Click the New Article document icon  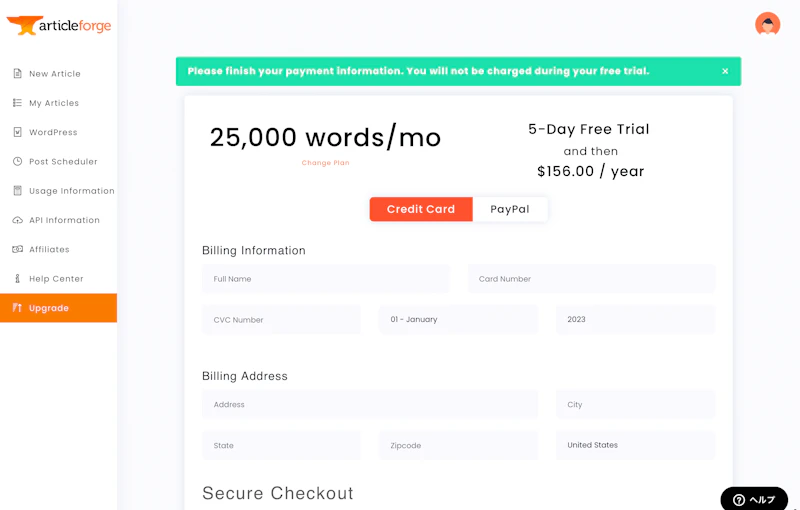point(18,74)
